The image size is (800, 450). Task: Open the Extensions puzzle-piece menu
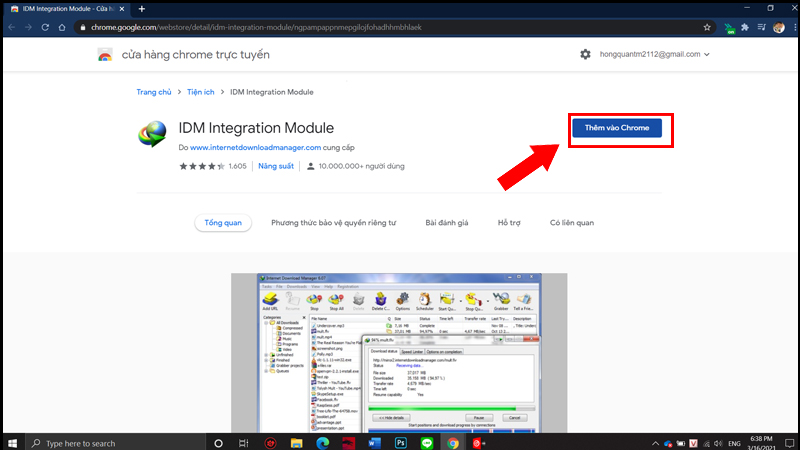click(x=745, y=28)
